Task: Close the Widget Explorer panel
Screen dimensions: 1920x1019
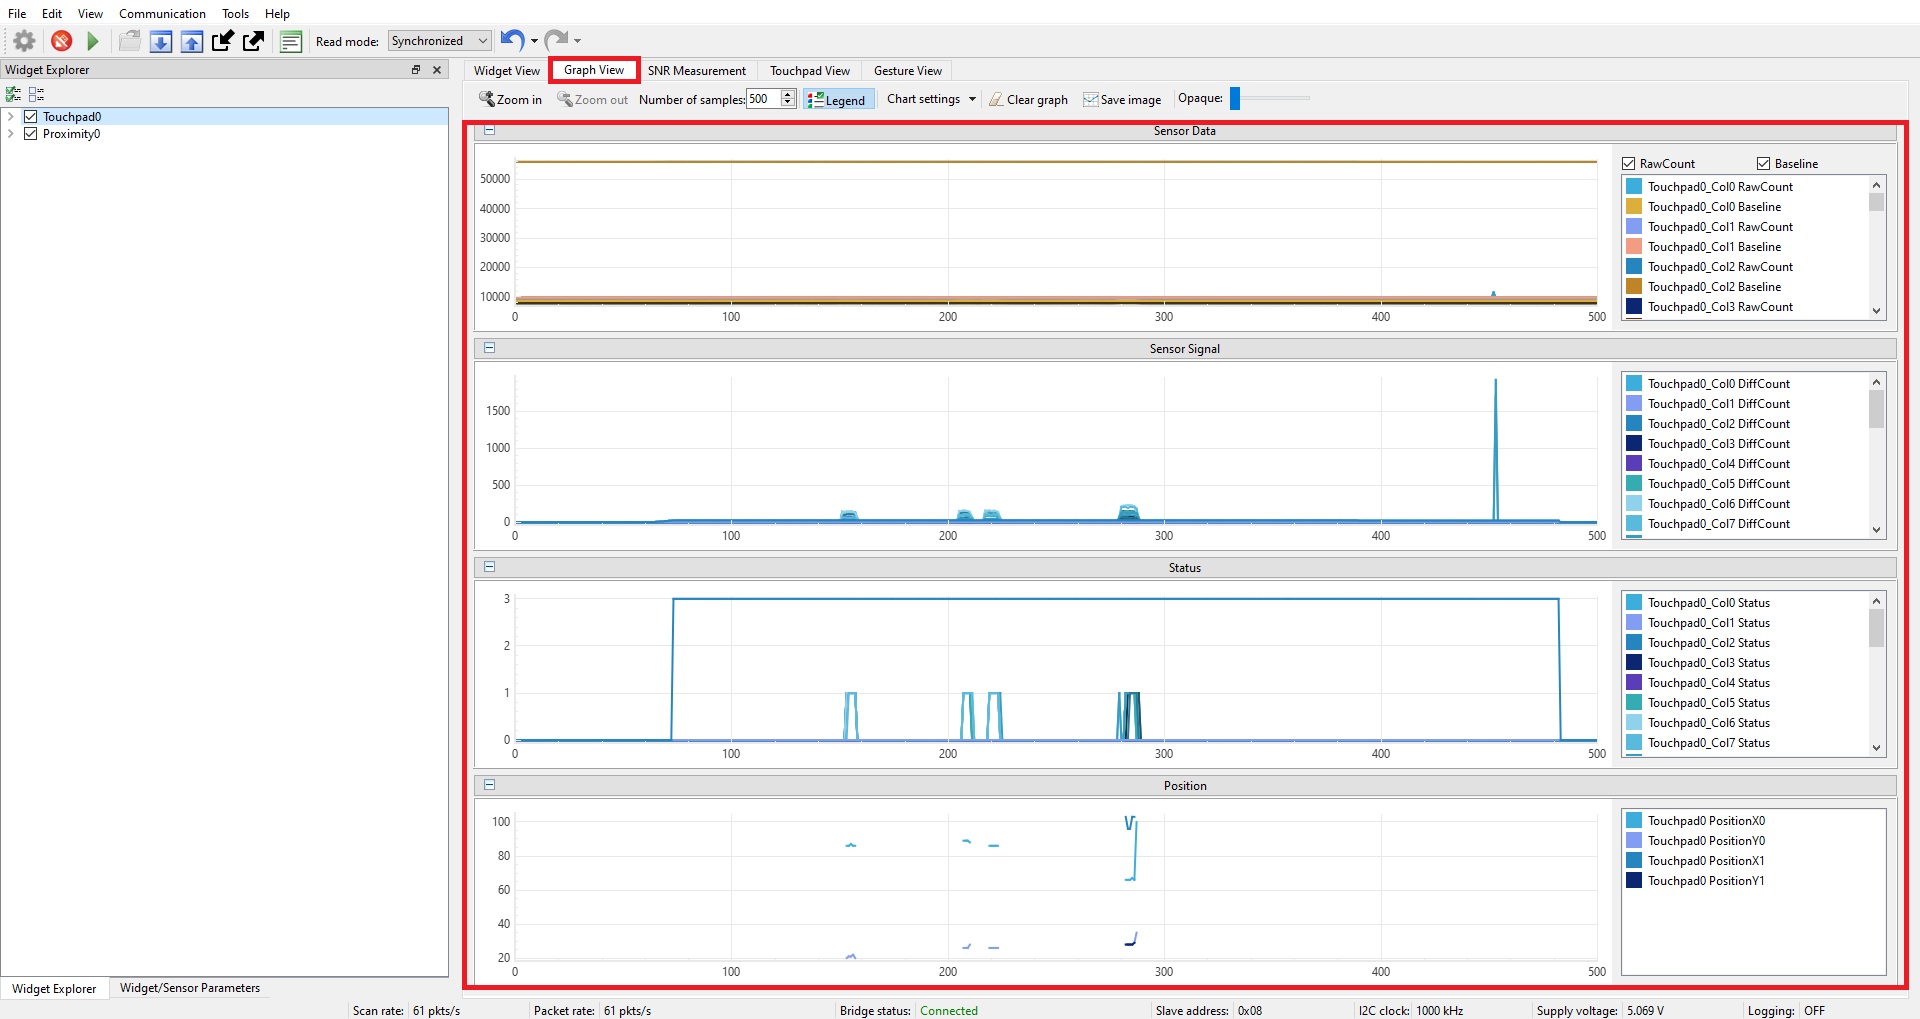Action: click(437, 70)
